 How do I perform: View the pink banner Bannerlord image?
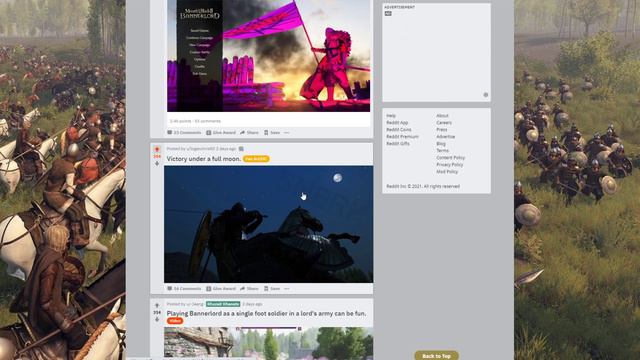pos(269,56)
